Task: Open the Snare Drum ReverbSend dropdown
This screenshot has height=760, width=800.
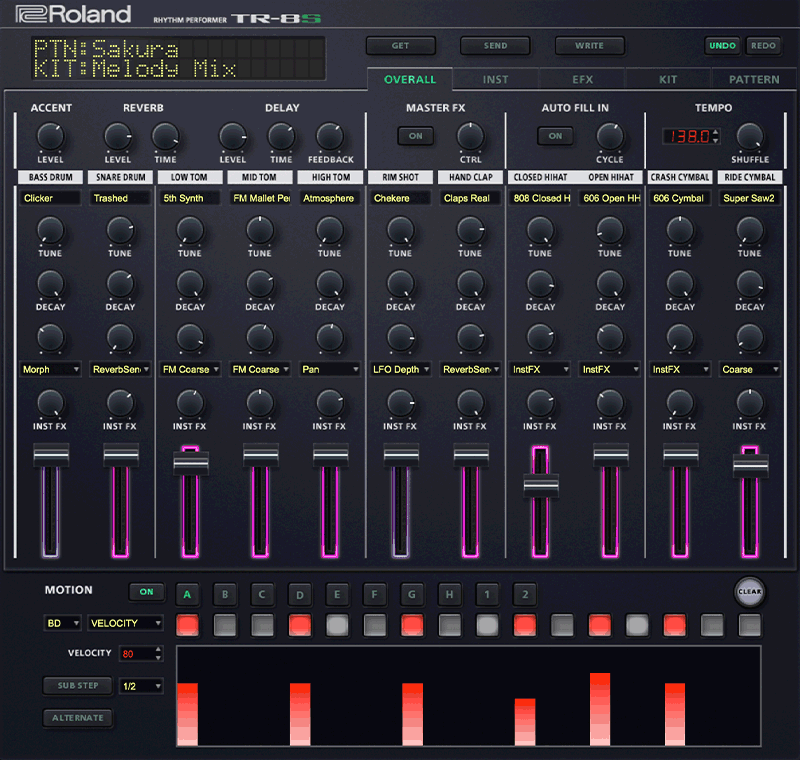Action: [120, 369]
